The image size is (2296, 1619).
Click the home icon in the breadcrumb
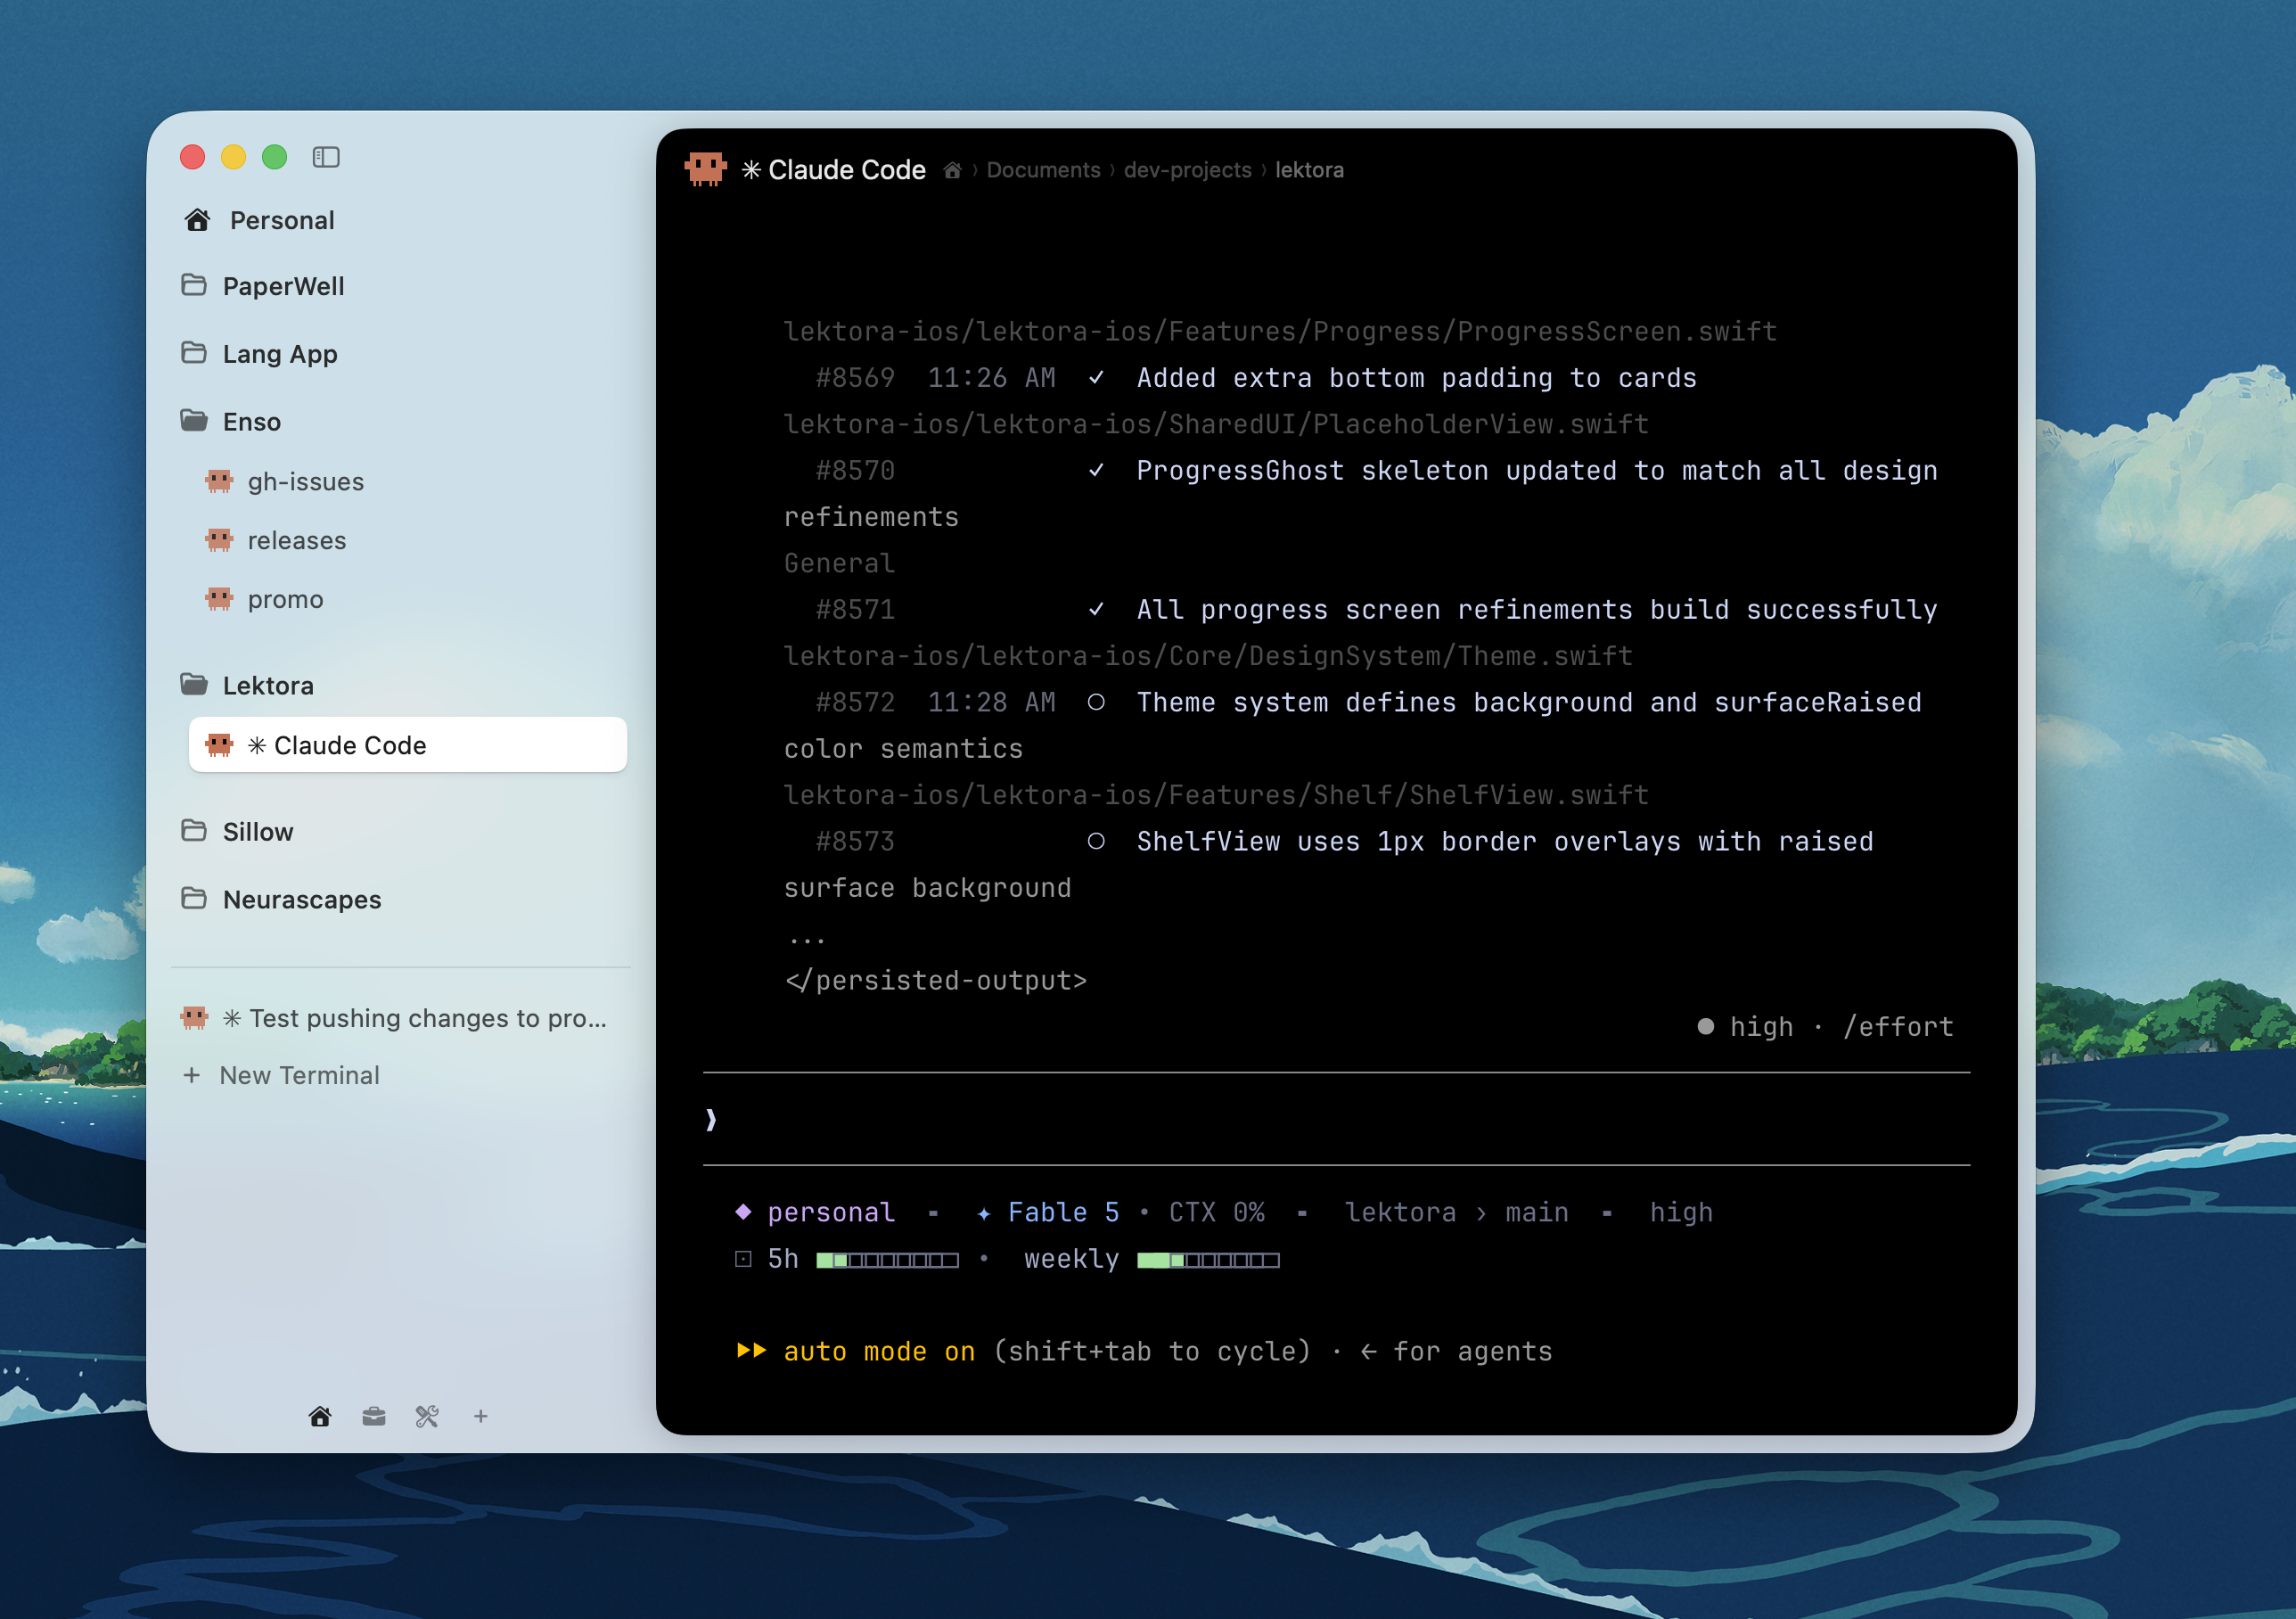[952, 170]
